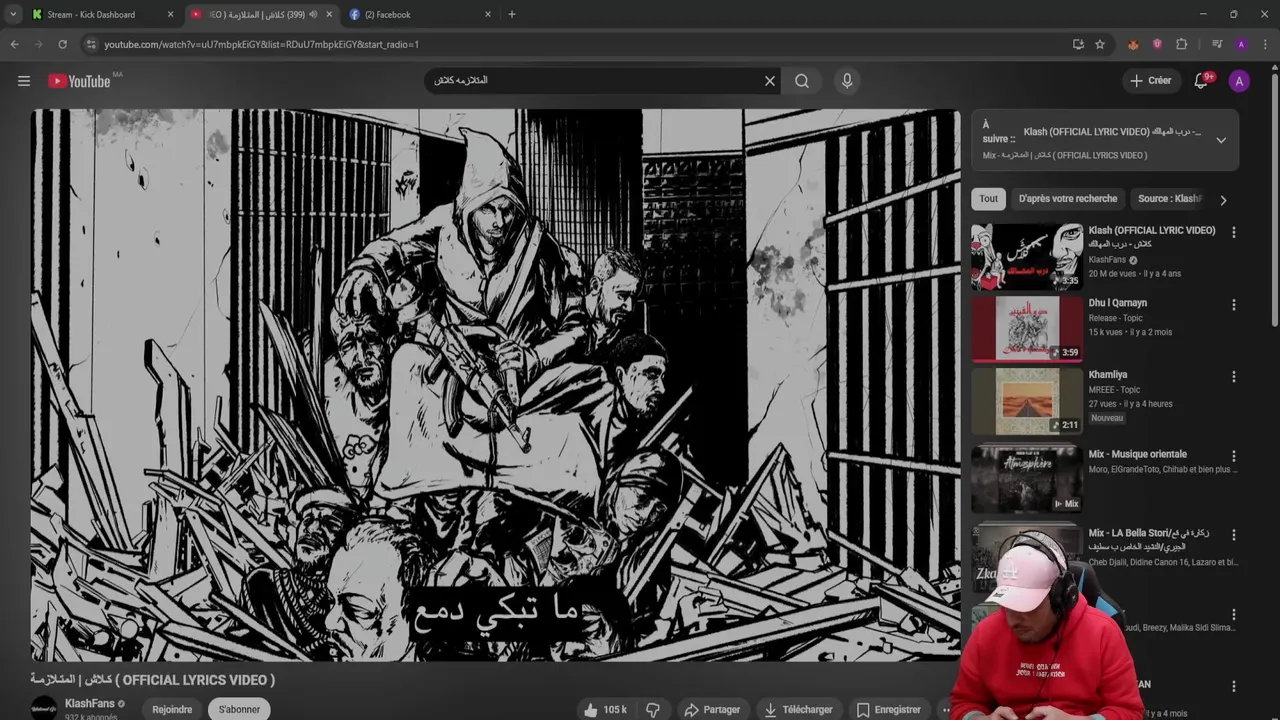This screenshot has height=720, width=1280.
Task: Open Klash درب المهالك video thumbnail
Action: coord(1027,256)
